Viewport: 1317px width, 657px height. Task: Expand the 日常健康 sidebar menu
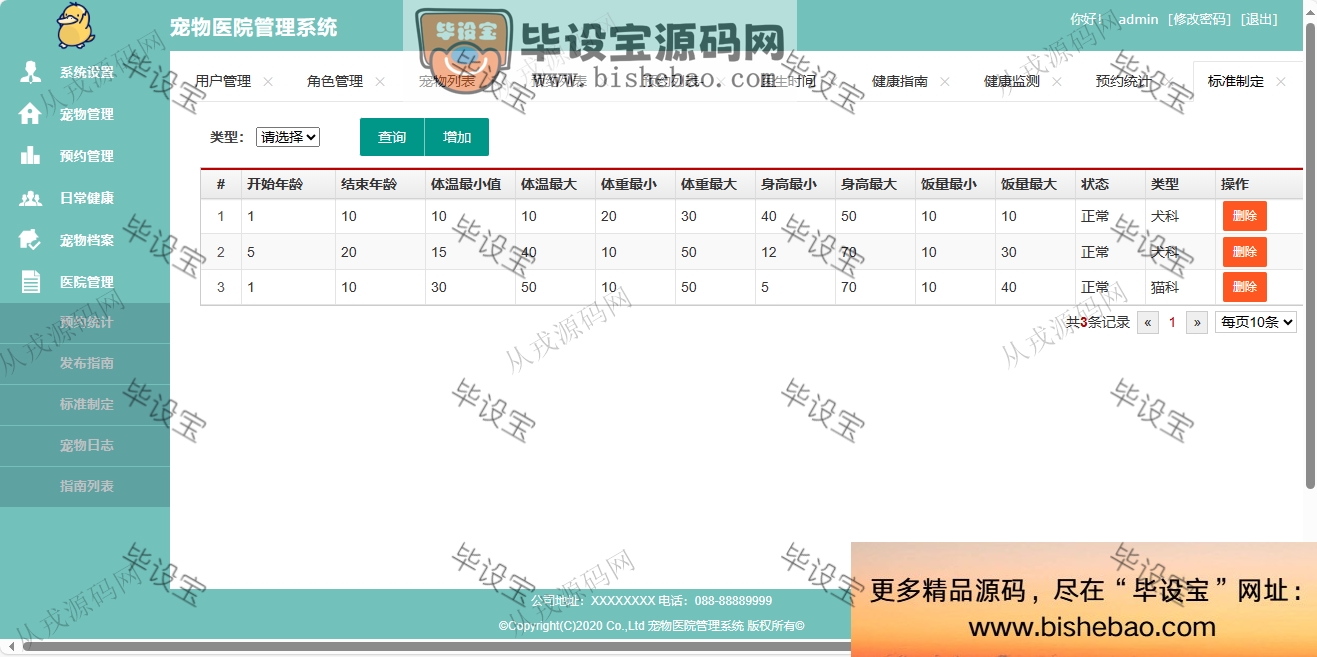[85, 198]
